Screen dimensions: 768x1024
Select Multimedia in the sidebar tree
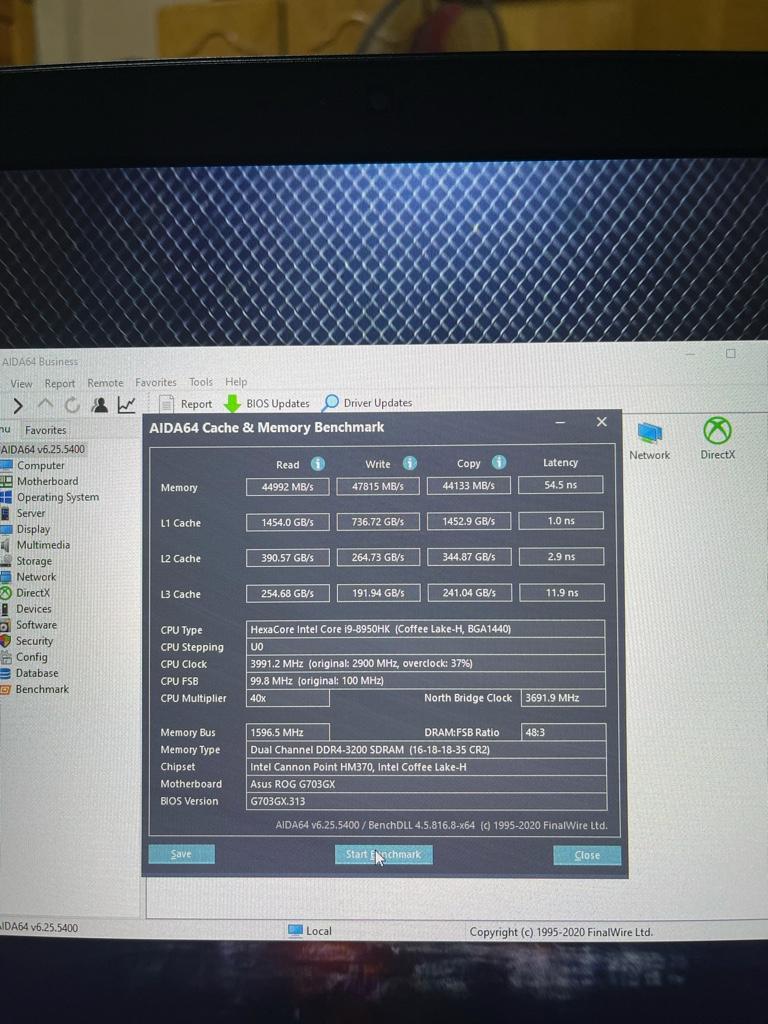[x=43, y=545]
